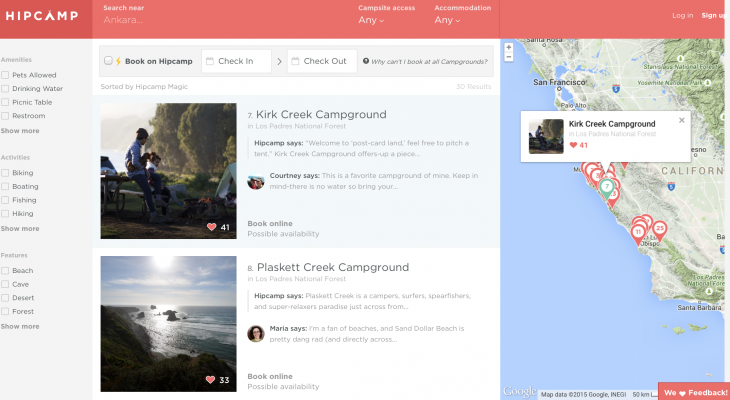Expand Show more under Amenities
The width and height of the screenshot is (730, 400).
(x=20, y=131)
